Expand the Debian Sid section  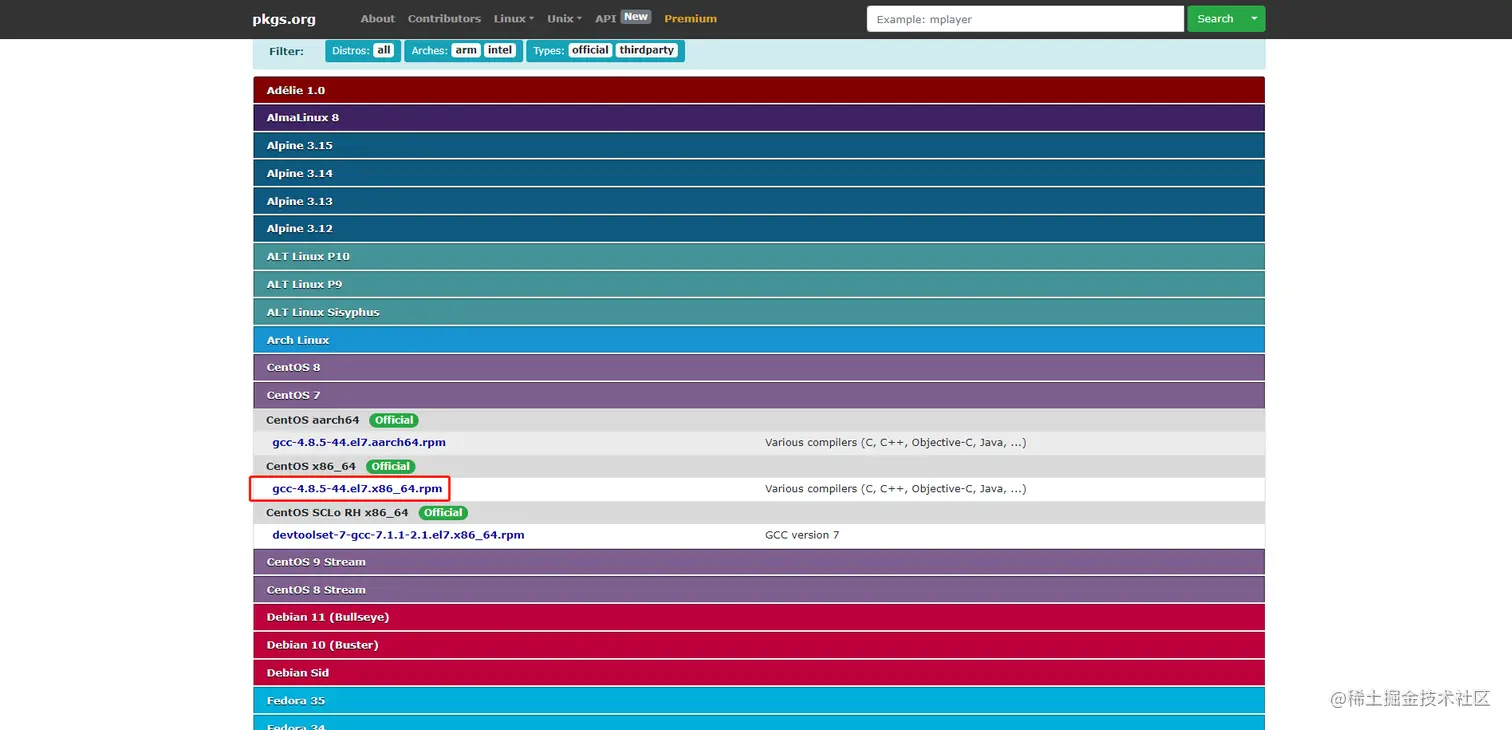click(x=759, y=673)
